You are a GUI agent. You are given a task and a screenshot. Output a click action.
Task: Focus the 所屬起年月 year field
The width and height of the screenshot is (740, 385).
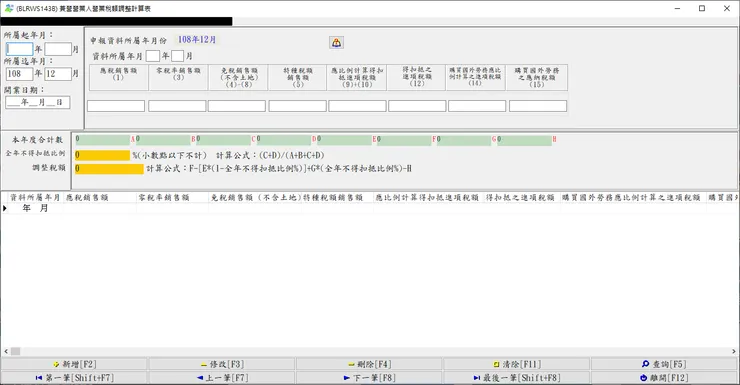point(19,49)
